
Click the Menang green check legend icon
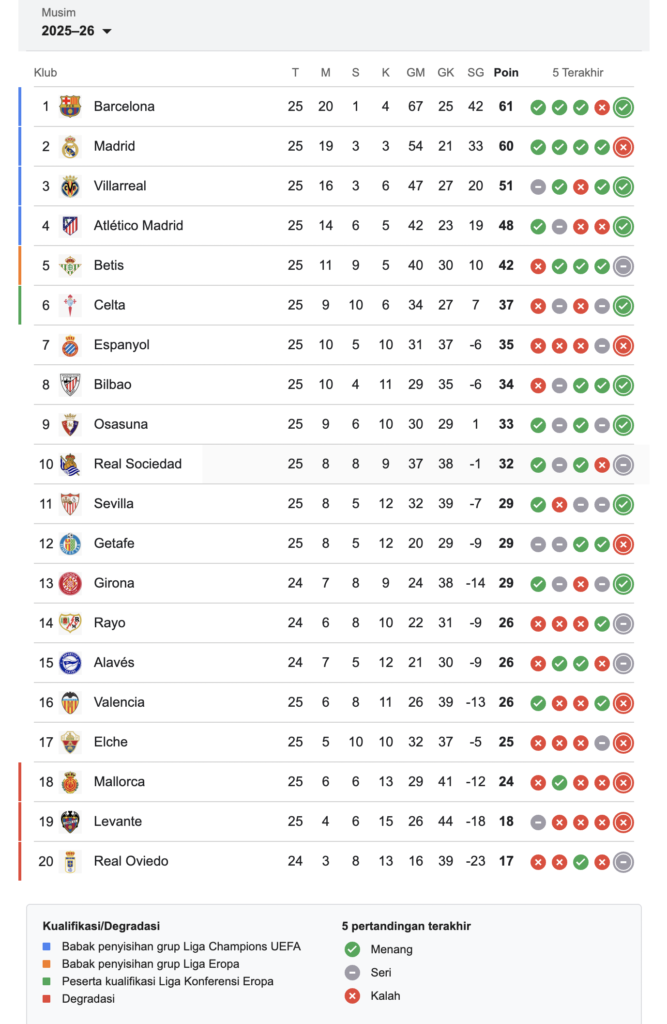tap(351, 949)
